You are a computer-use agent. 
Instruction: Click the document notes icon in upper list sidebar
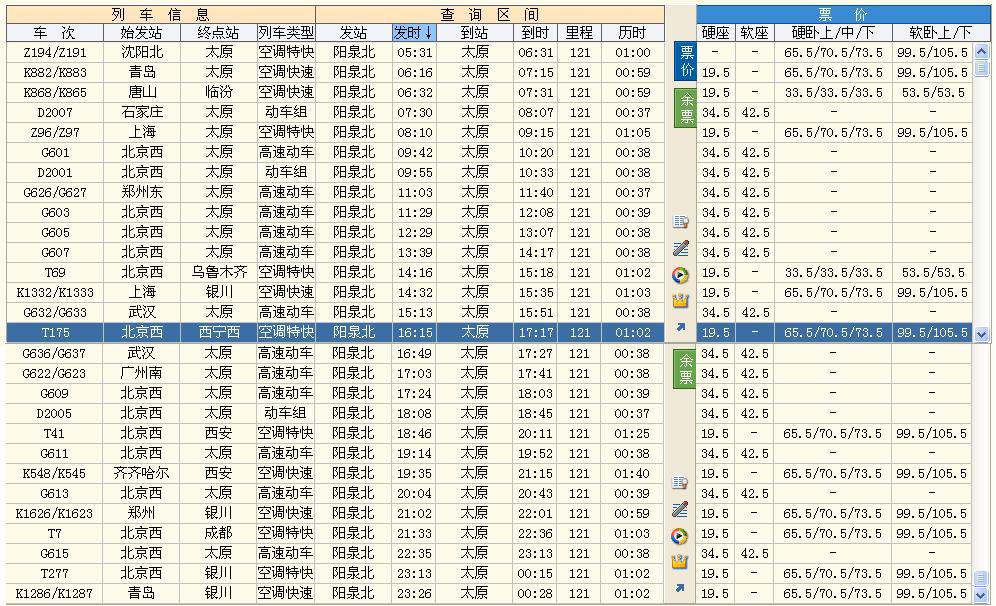click(680, 222)
